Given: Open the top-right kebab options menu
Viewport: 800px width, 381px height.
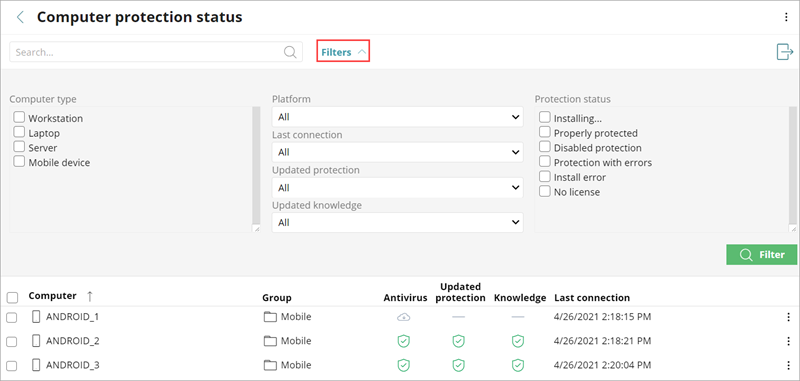Looking at the screenshot, I should point(786,17).
